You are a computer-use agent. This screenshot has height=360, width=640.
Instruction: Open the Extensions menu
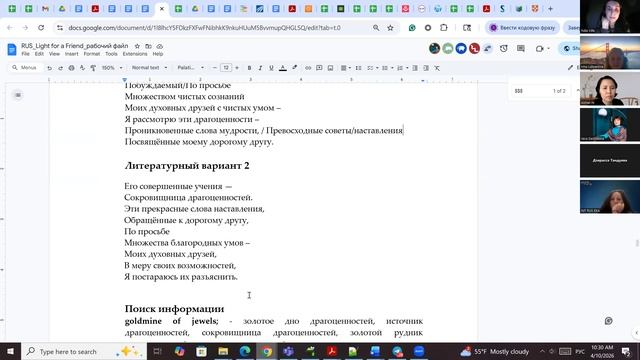tap(135, 54)
